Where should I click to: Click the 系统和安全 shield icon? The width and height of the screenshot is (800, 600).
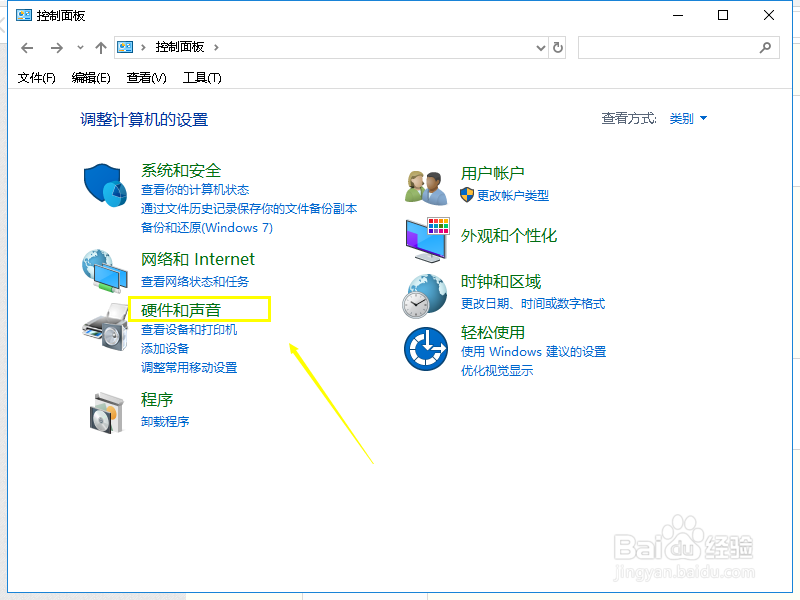(105, 185)
